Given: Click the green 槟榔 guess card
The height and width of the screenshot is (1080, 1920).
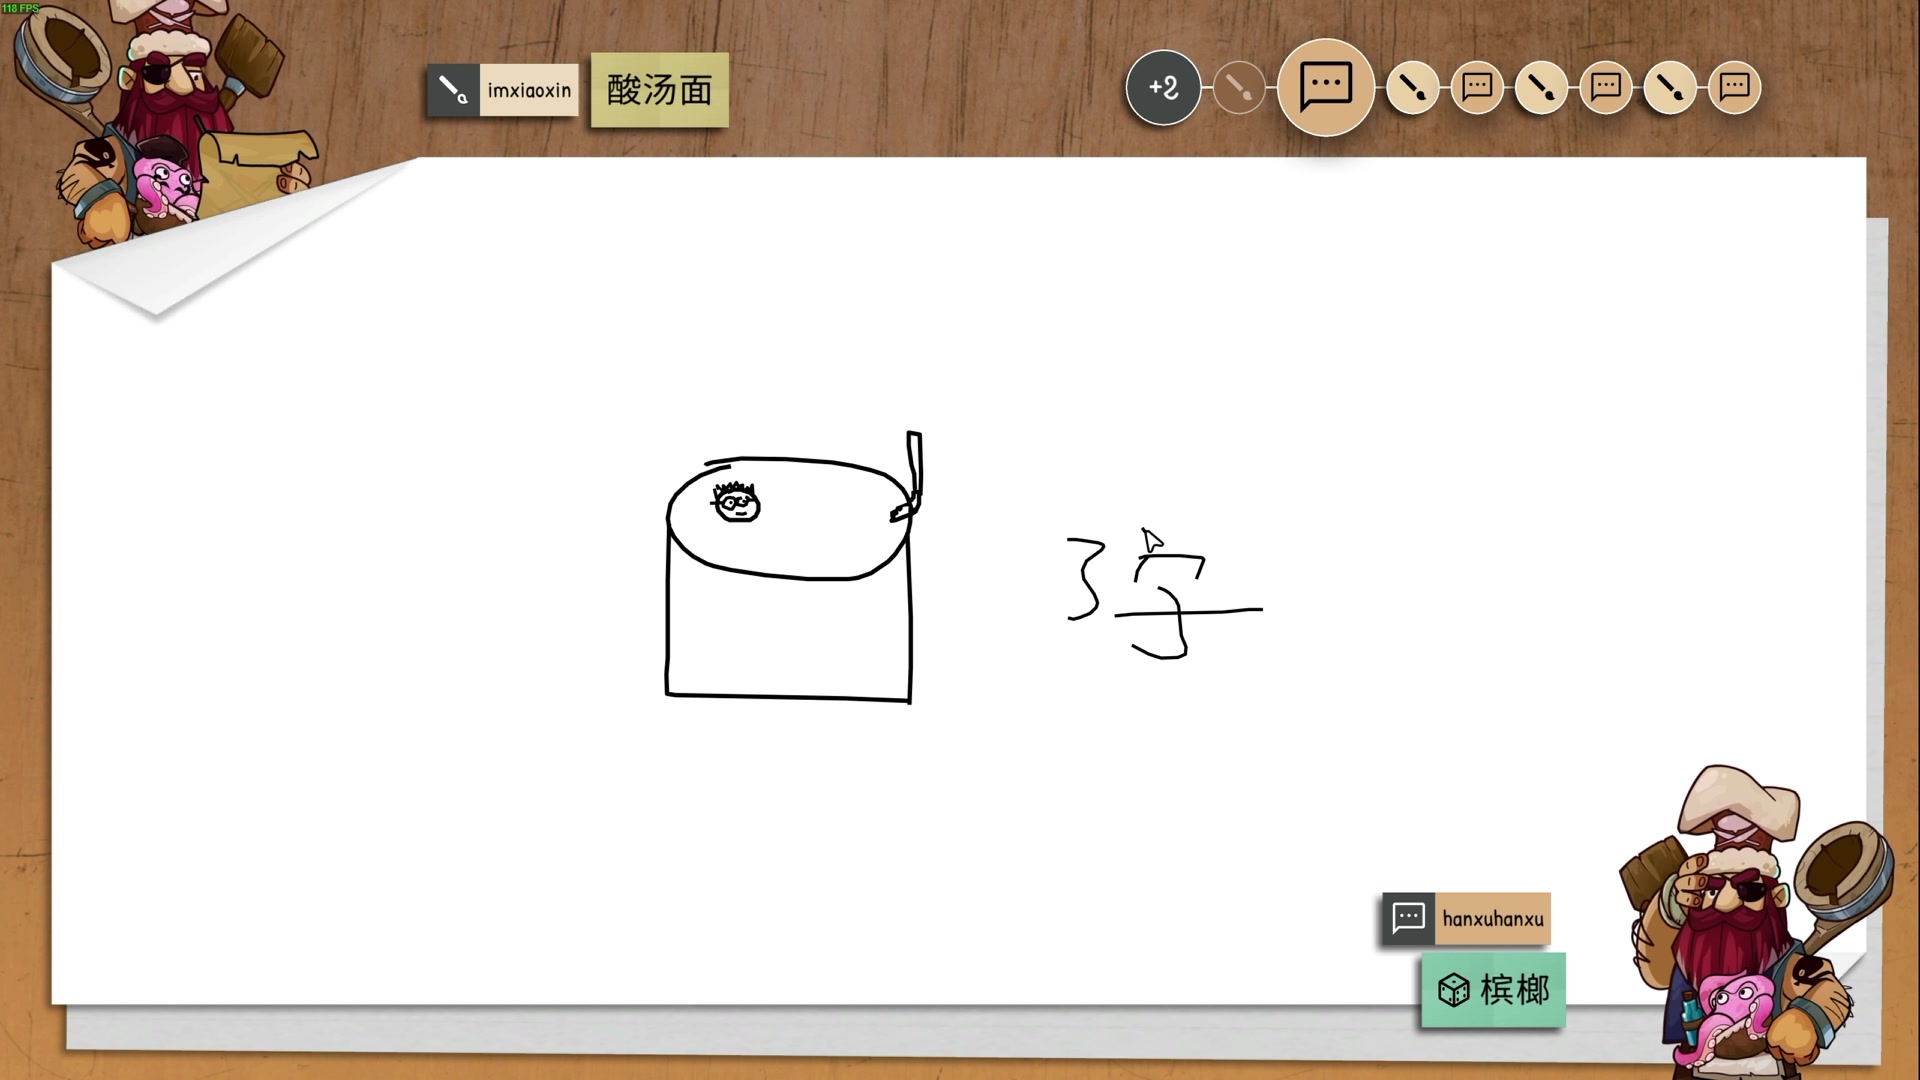Looking at the screenshot, I should (x=1514, y=990).
